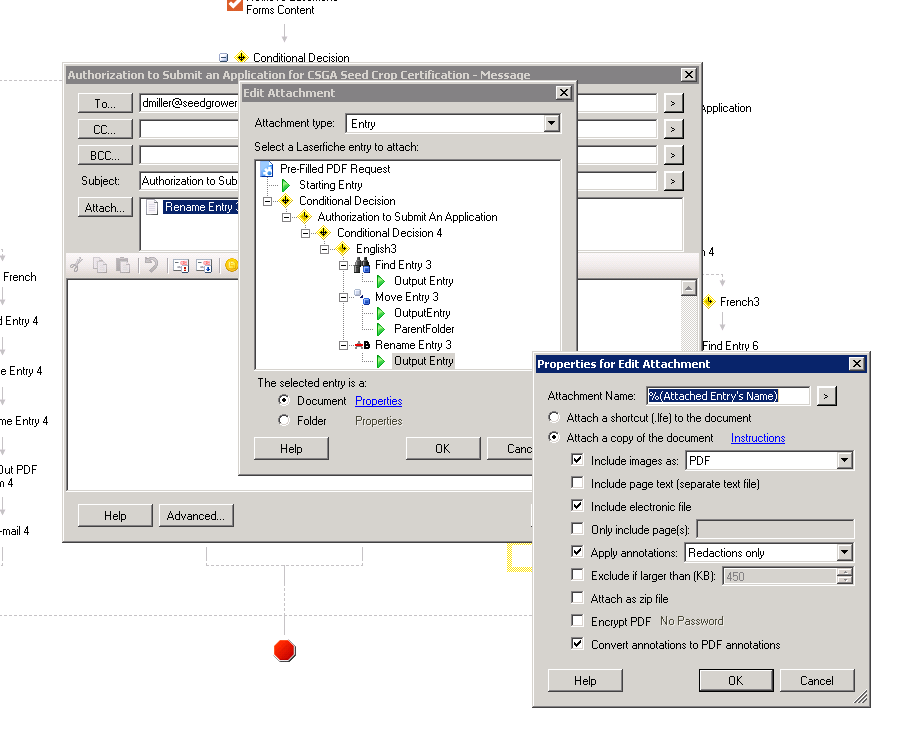Screen dimensions: 898x754
Task: Click the token button beside Attachment Name
Action: 826,396
